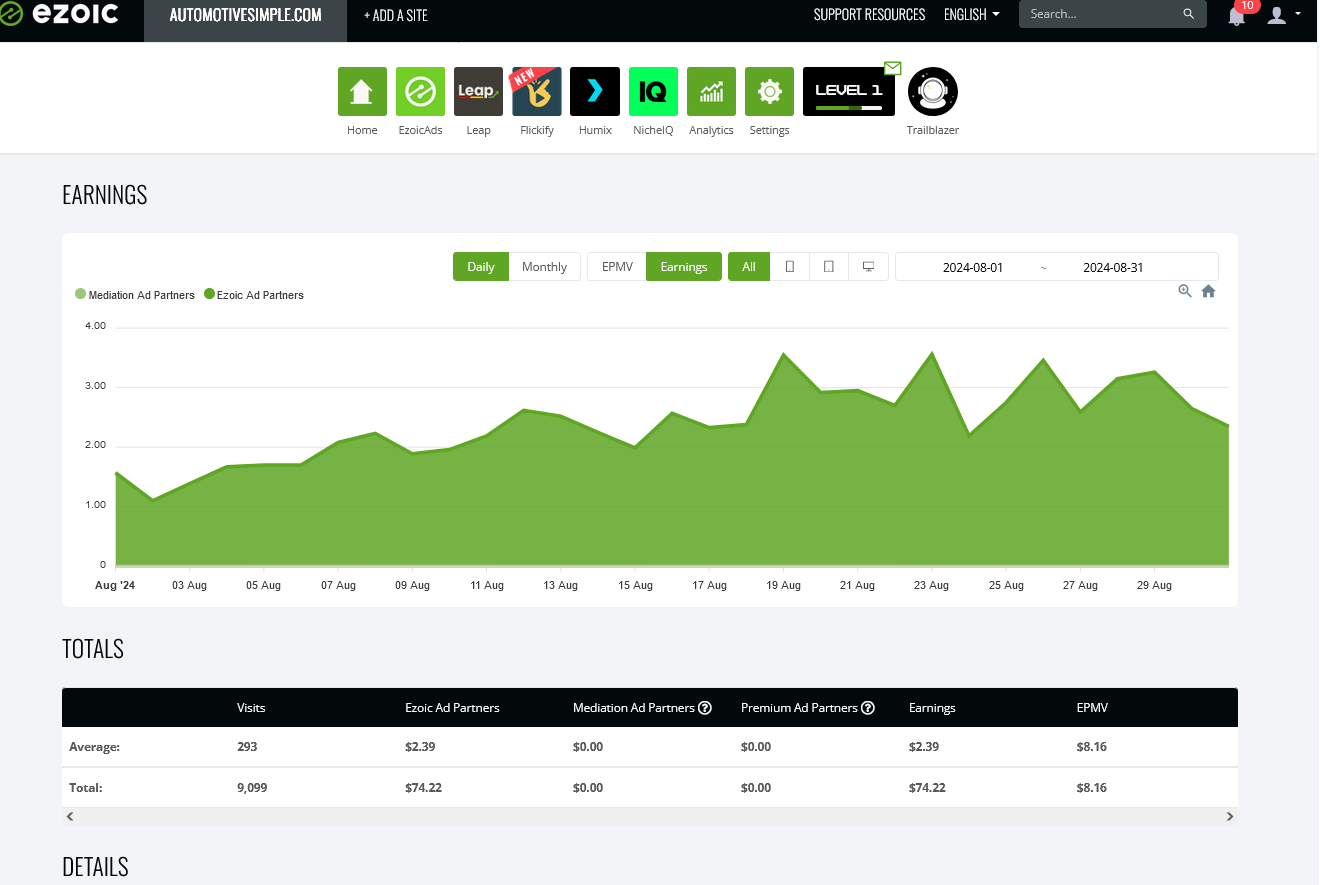Click the table scroll left arrow
Image resolution: width=1320 pixels, height=885 pixels.
[x=70, y=817]
